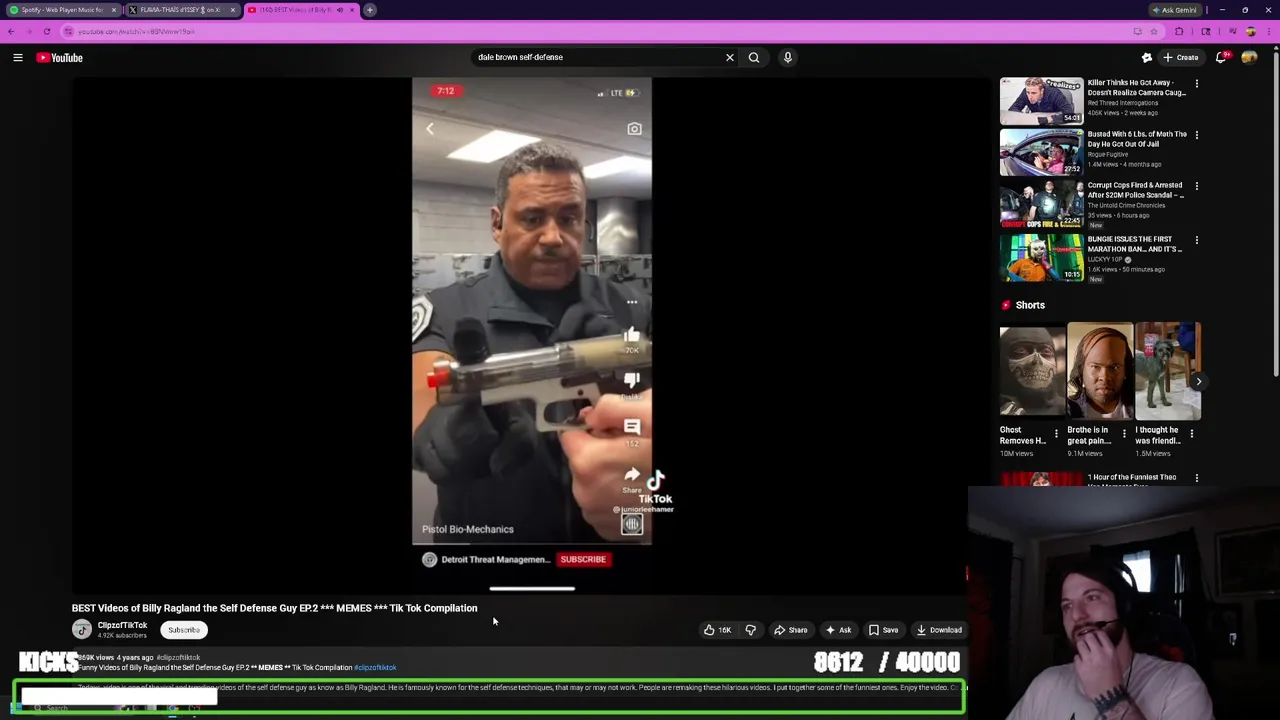Image resolution: width=1280 pixels, height=720 pixels.
Task: Share the video
Action: [x=790, y=630]
